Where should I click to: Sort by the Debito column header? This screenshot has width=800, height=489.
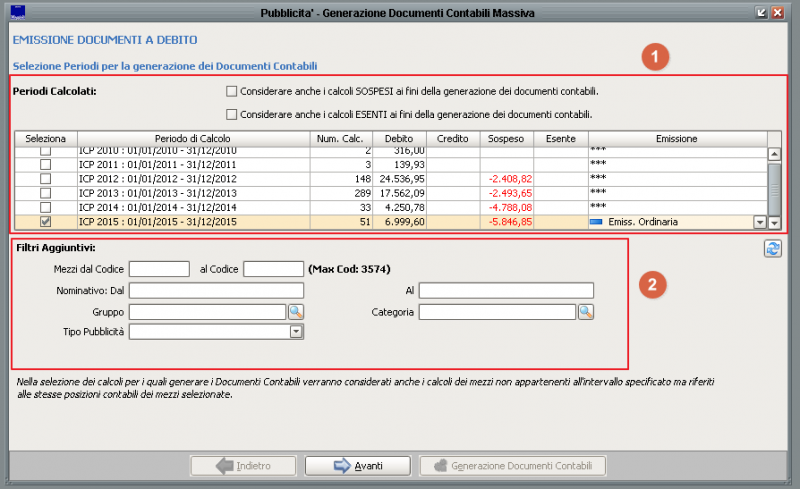point(398,138)
